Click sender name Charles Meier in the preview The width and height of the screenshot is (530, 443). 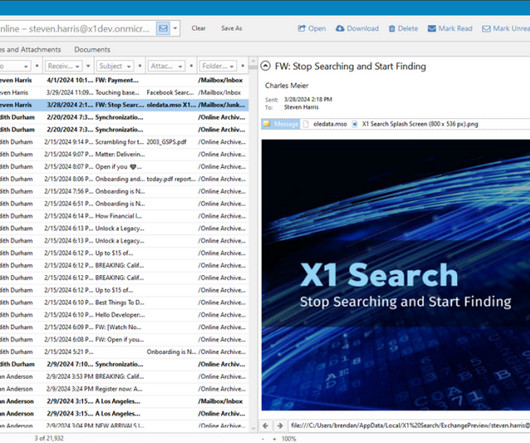click(x=287, y=85)
